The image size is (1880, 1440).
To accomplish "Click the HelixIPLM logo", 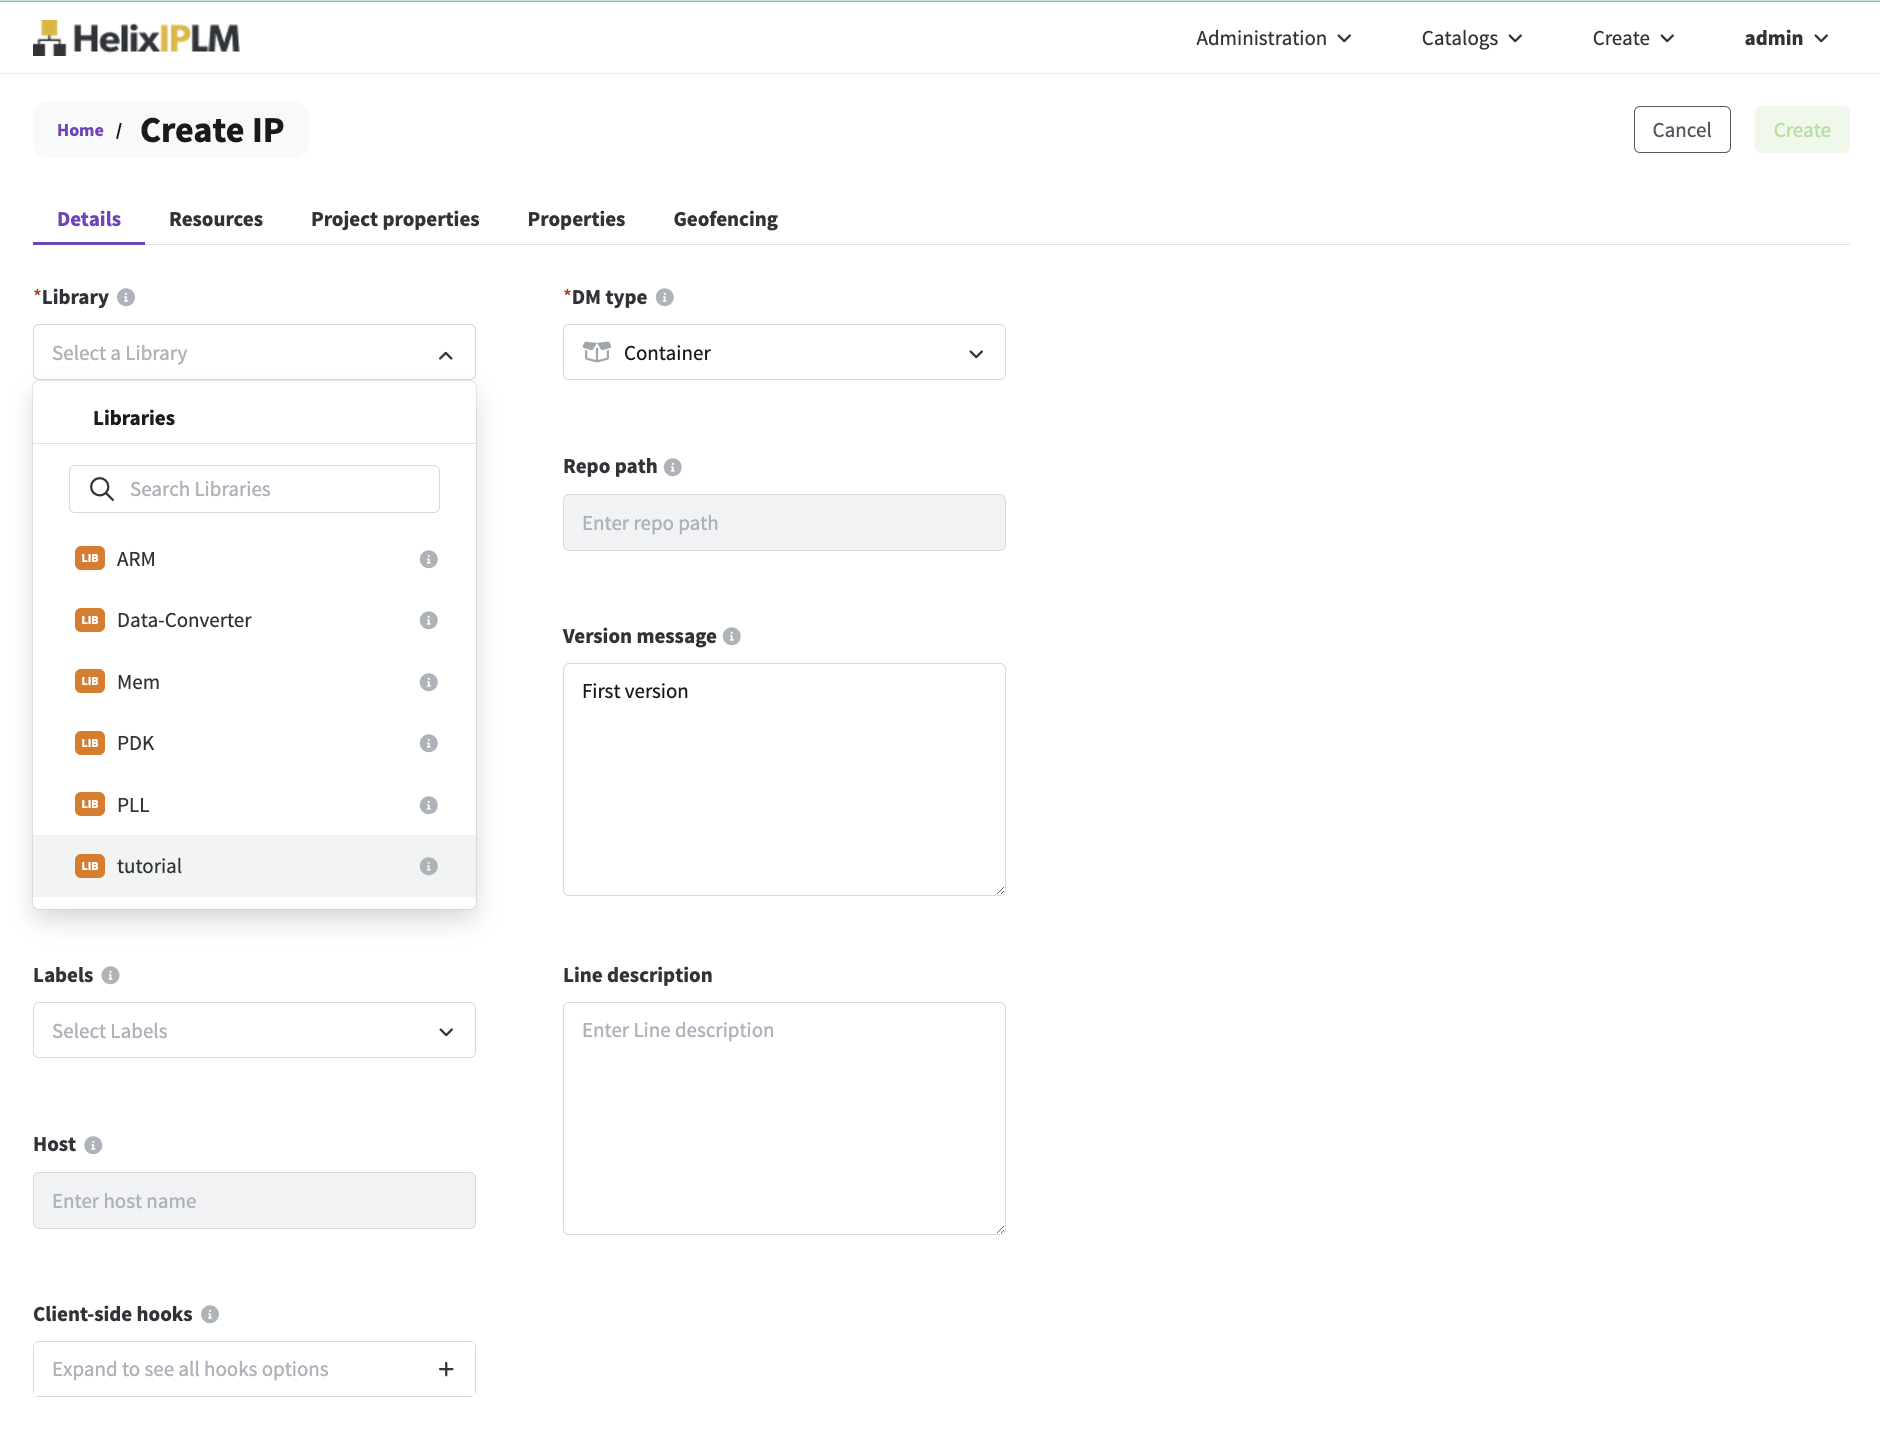I will pos(136,38).
